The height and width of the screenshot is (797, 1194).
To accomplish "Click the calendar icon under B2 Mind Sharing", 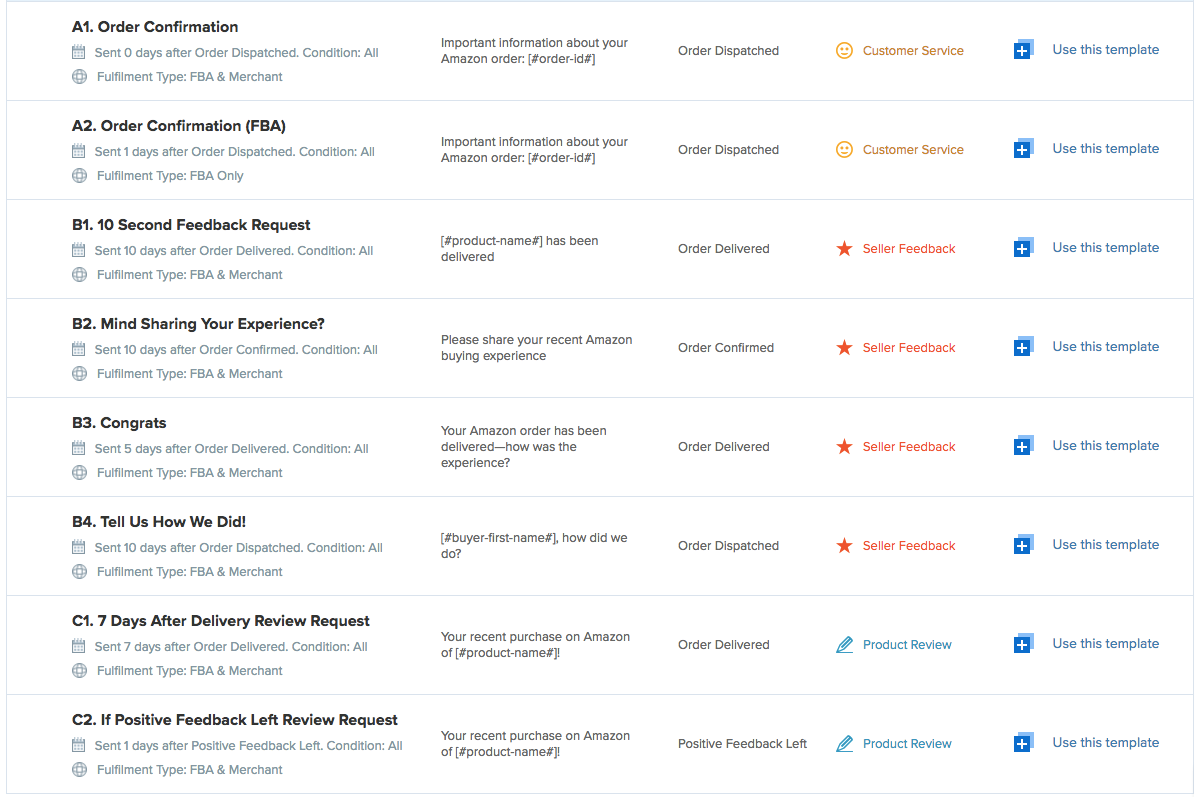I will pos(78,349).
